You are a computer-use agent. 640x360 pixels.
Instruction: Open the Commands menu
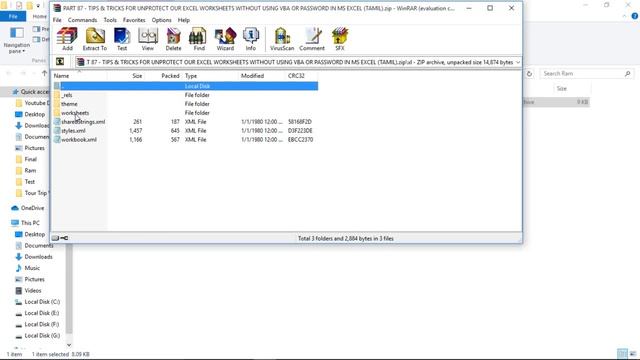82,20
